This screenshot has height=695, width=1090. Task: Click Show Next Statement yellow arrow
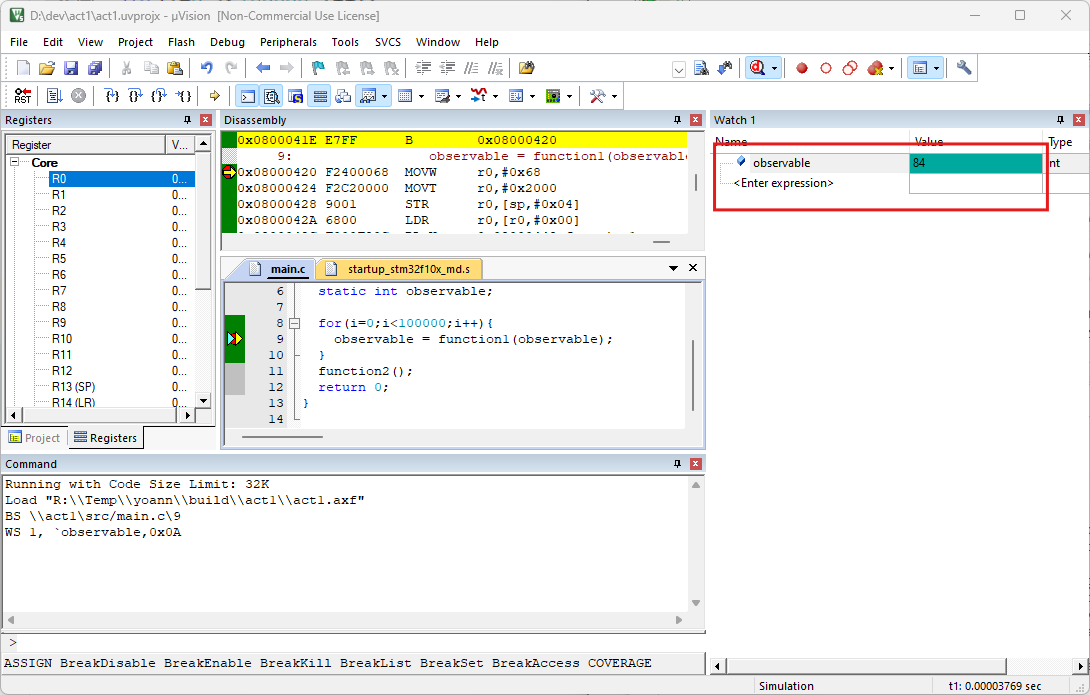point(214,96)
